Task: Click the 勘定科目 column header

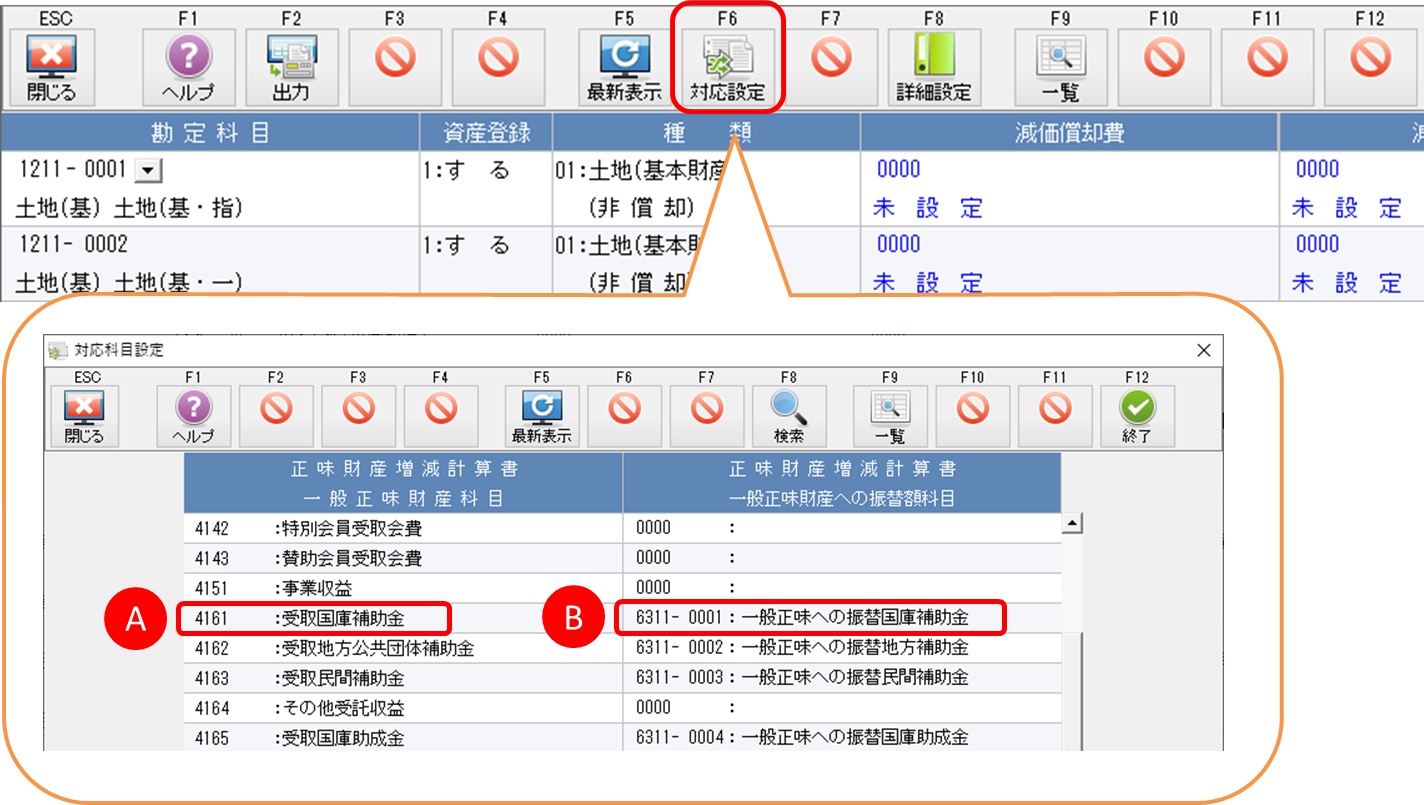Action: tap(210, 132)
